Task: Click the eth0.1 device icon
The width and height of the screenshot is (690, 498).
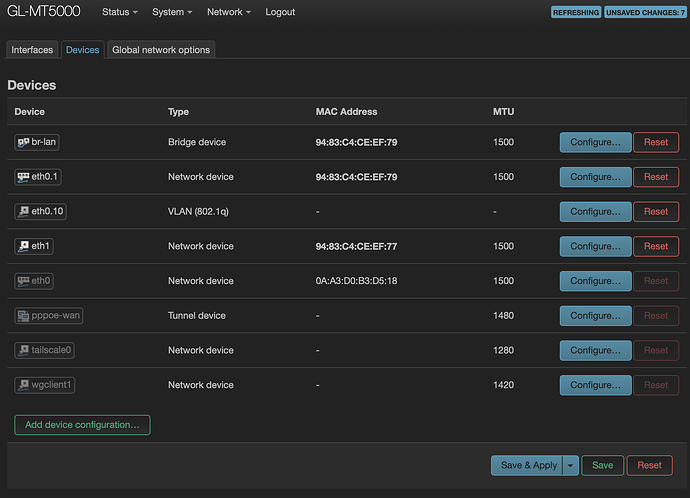Action: click(x=23, y=177)
